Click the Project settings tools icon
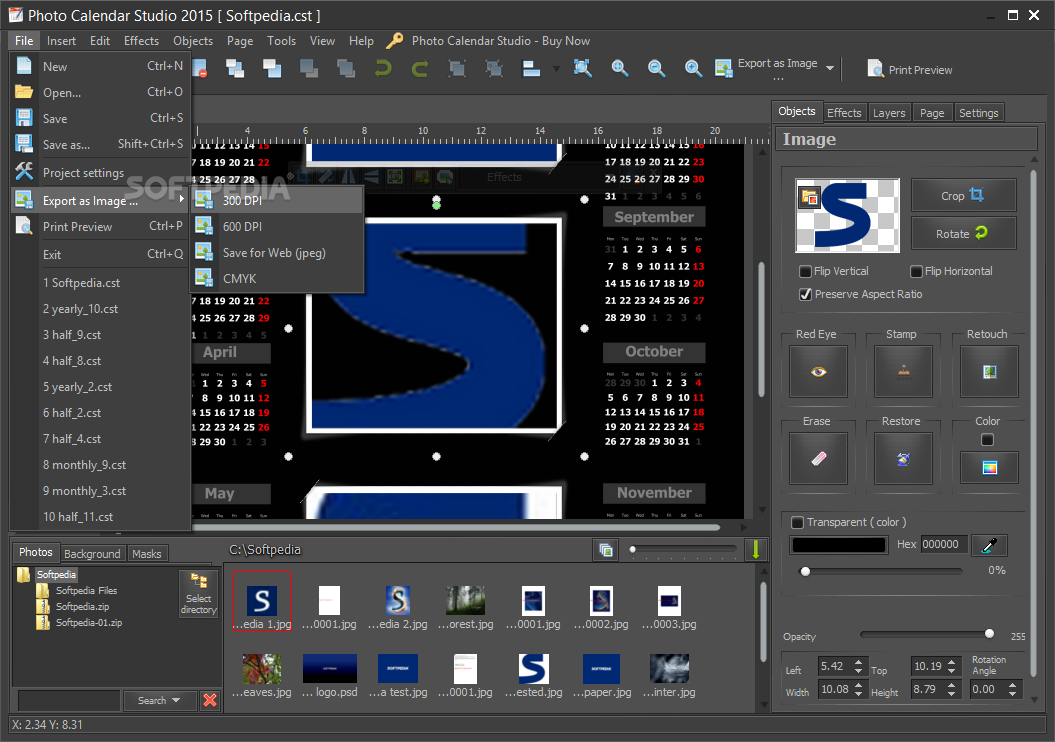The height and width of the screenshot is (742, 1055). coord(24,172)
